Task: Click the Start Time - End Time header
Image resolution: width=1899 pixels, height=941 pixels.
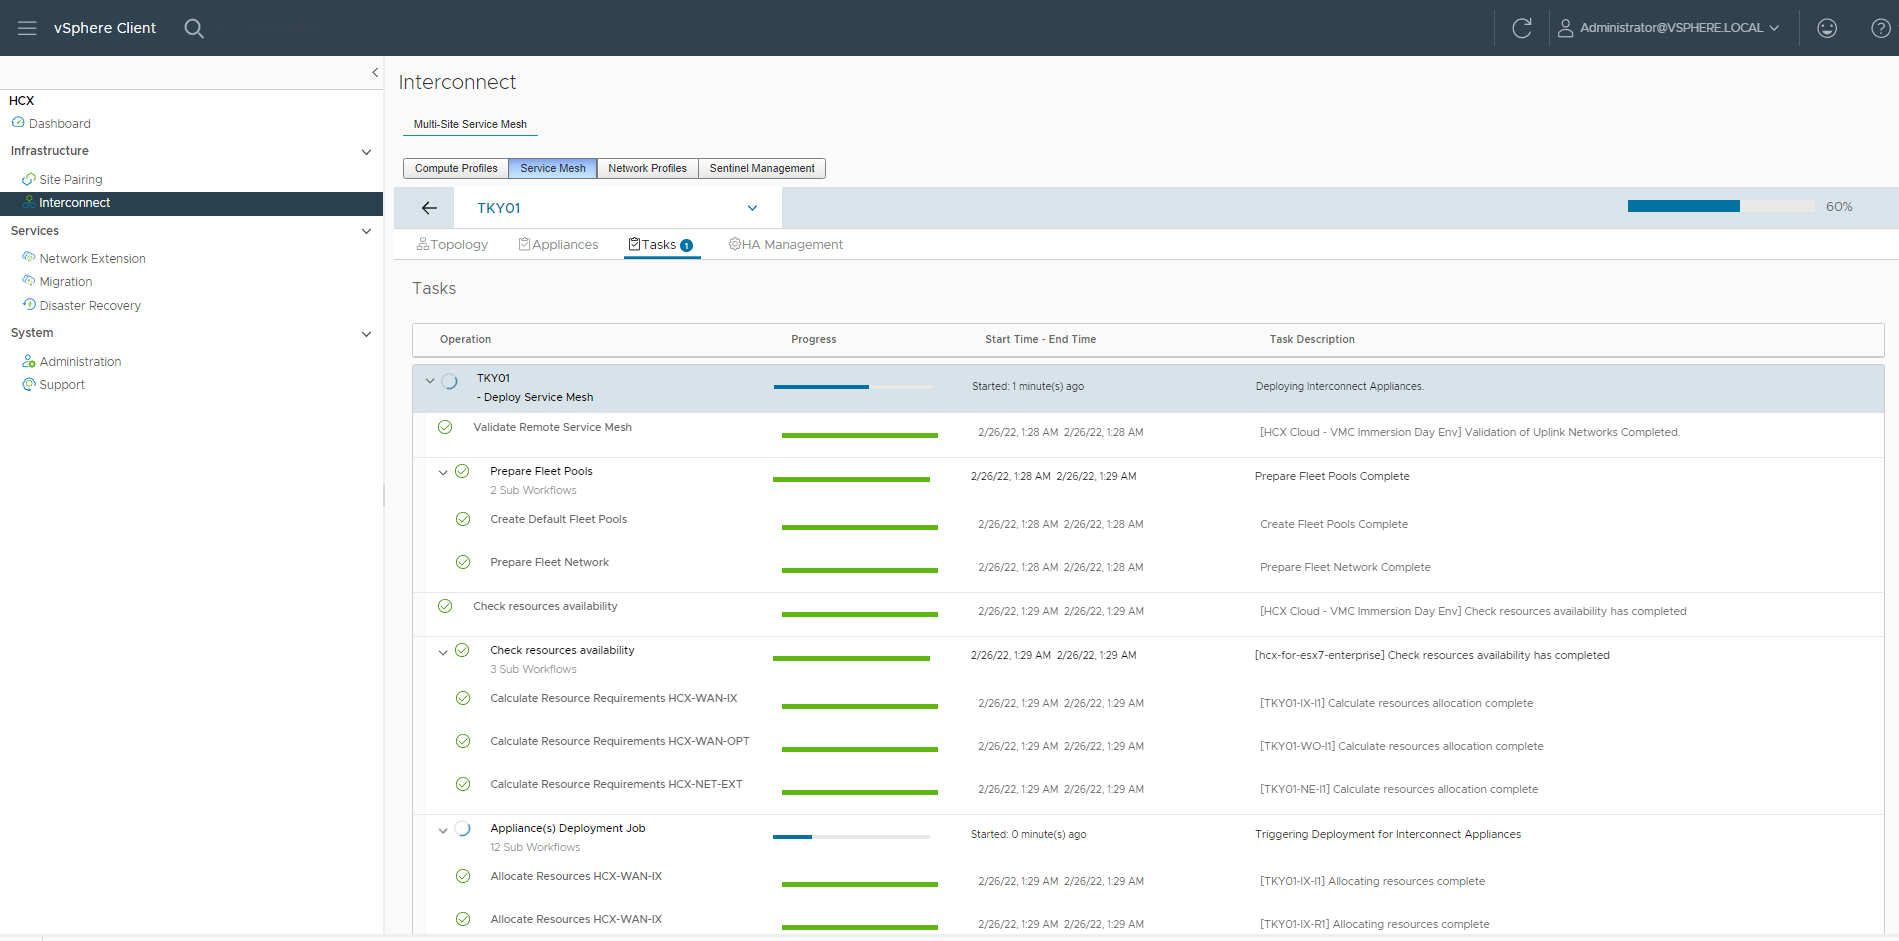Action: coord(1040,340)
